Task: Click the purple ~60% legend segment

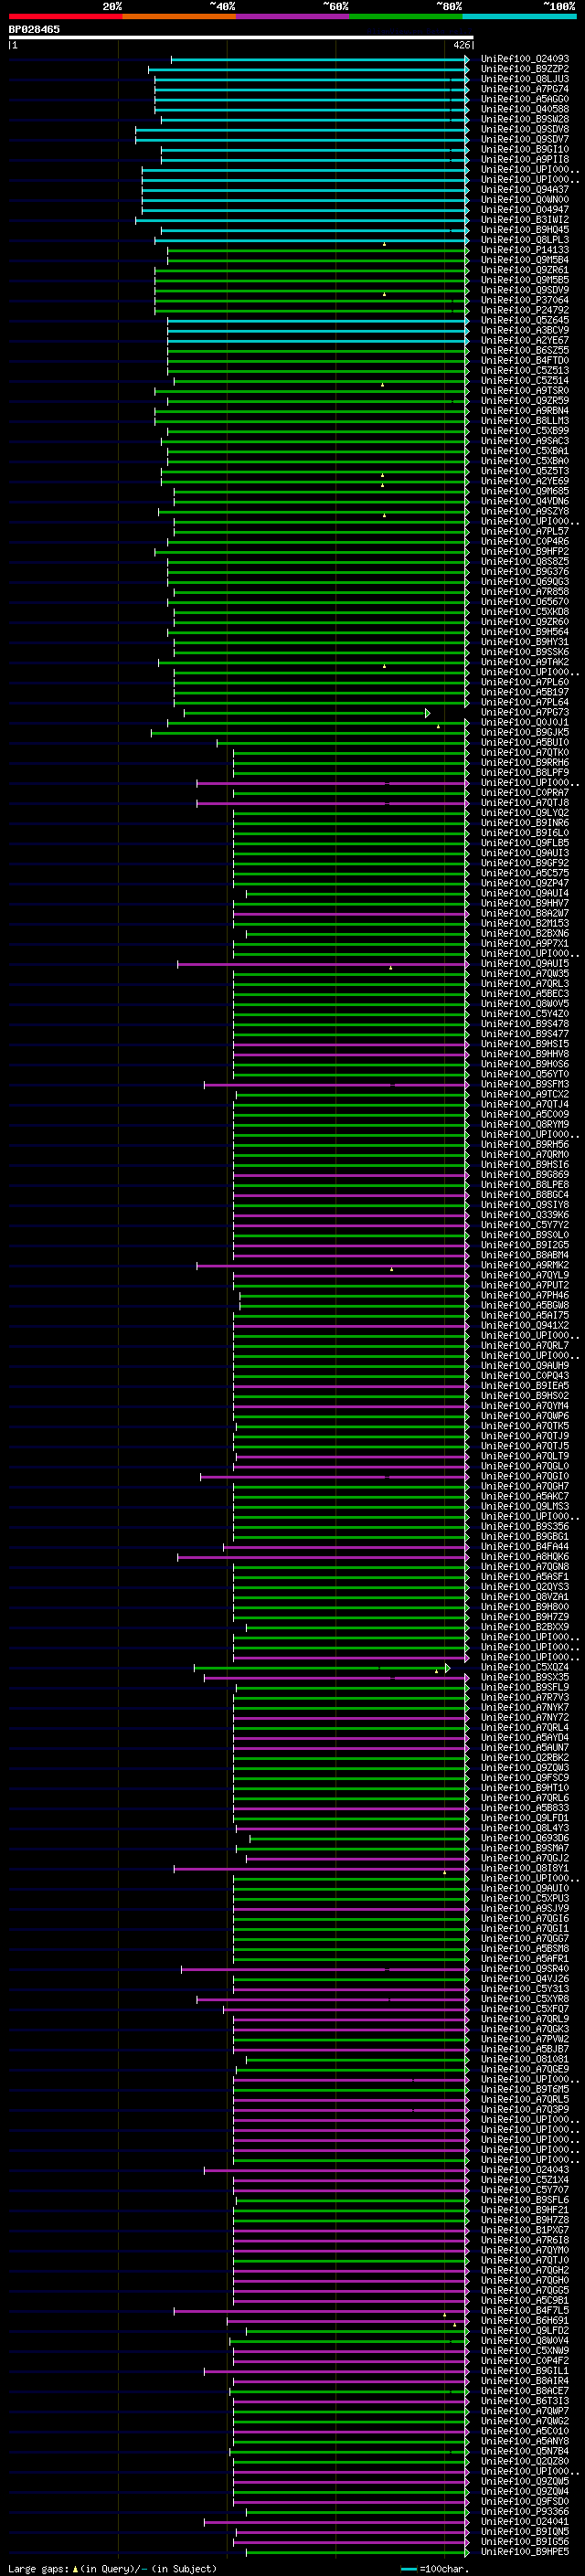Action: point(293,16)
